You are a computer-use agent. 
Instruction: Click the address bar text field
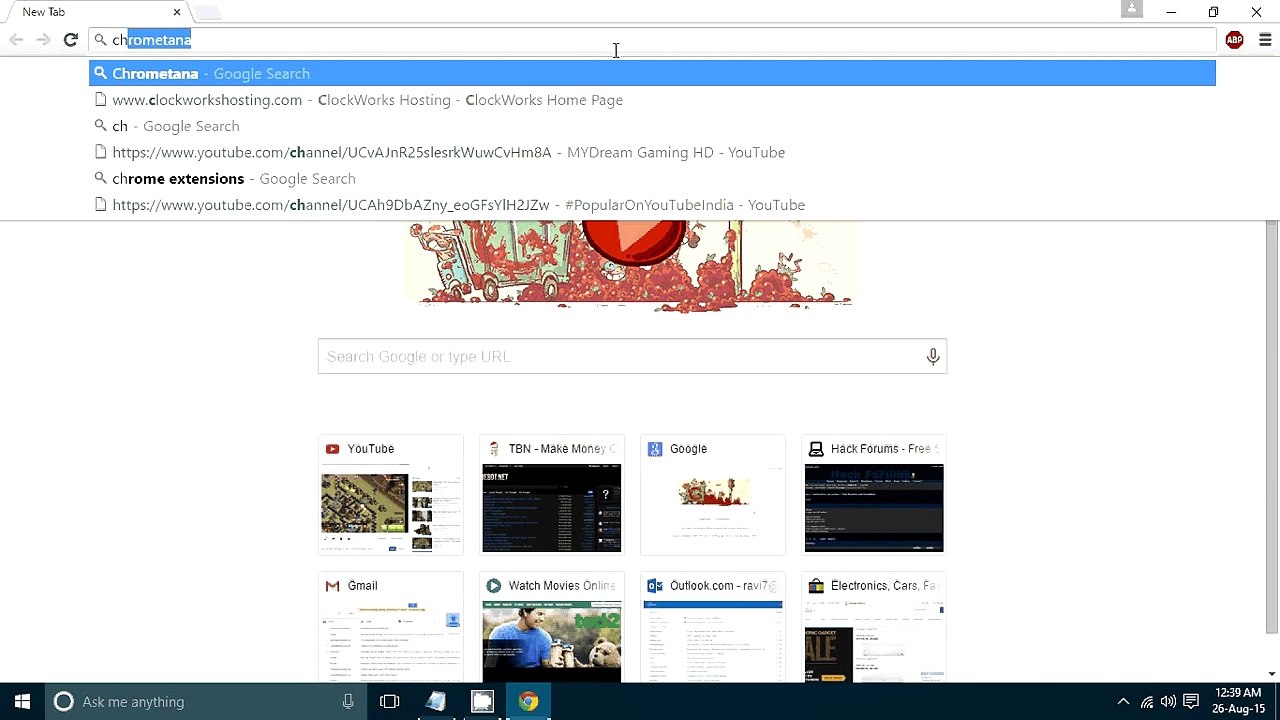click(652, 40)
